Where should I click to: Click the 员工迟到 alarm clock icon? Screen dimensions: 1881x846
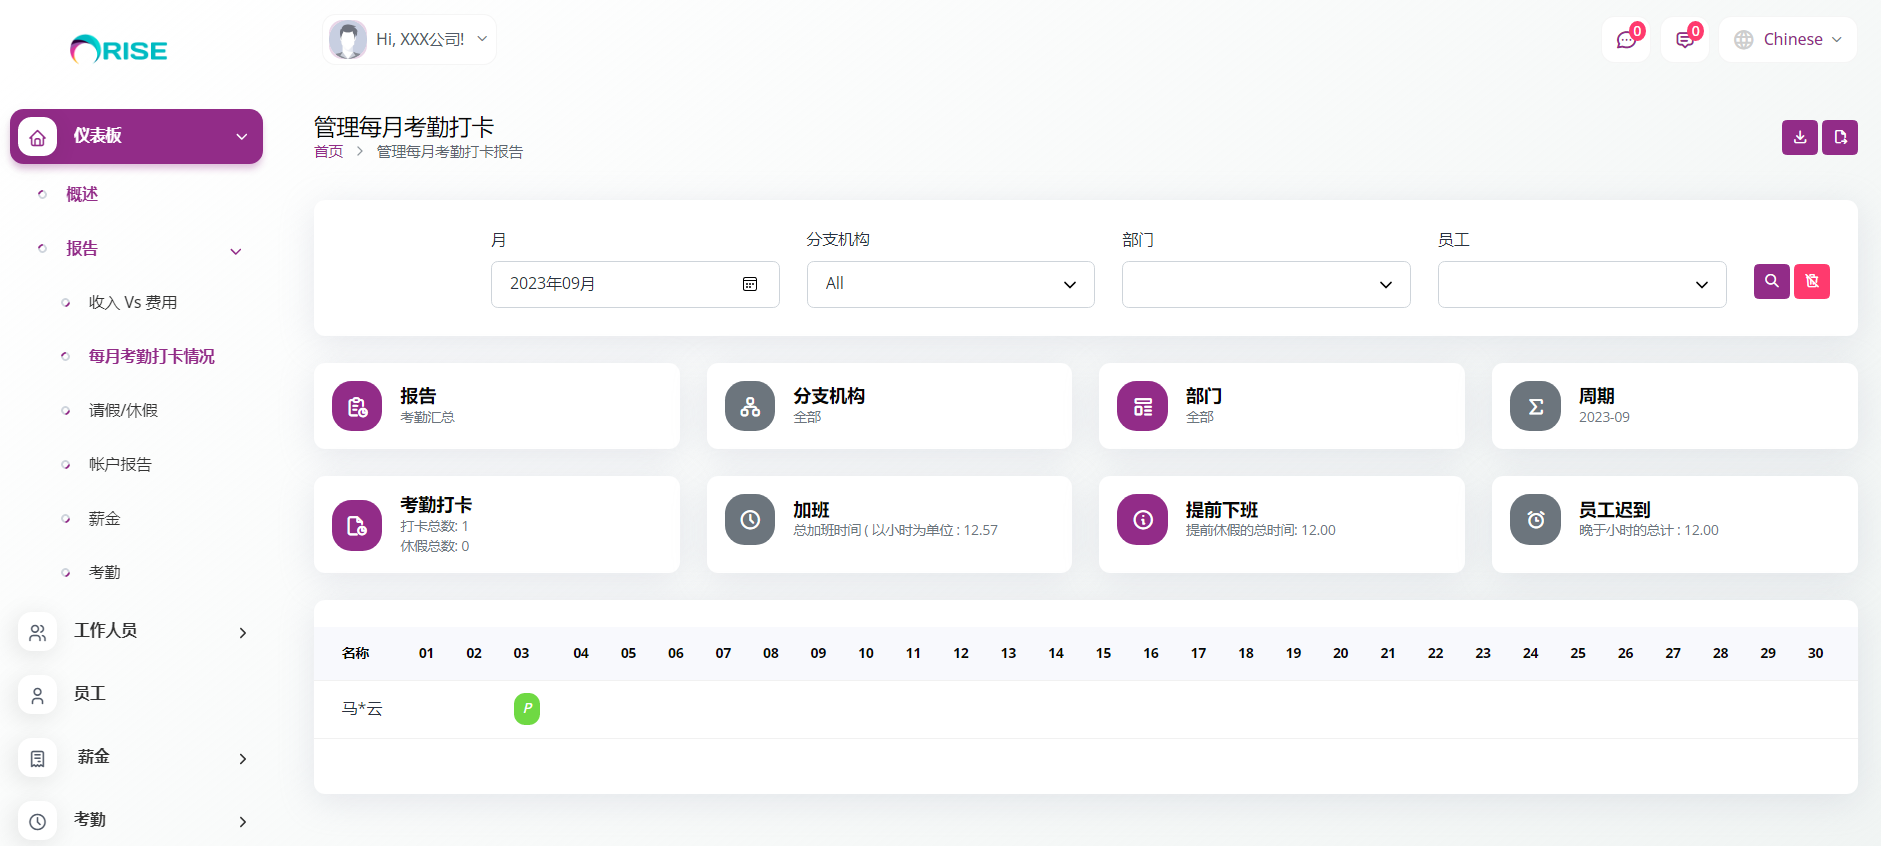click(1535, 520)
